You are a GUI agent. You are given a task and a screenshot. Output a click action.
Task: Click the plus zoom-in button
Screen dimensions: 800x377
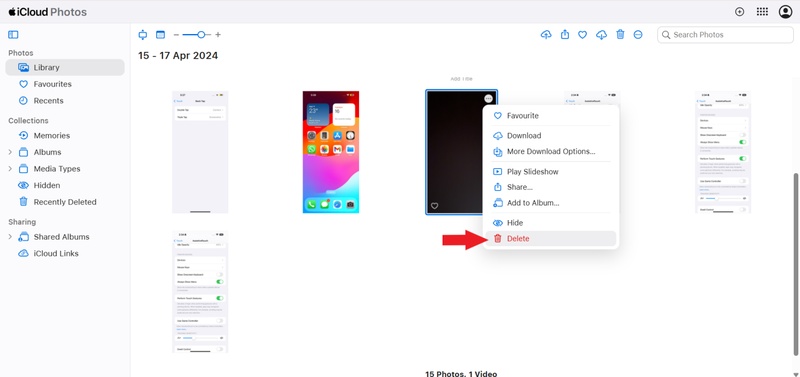tap(218, 35)
